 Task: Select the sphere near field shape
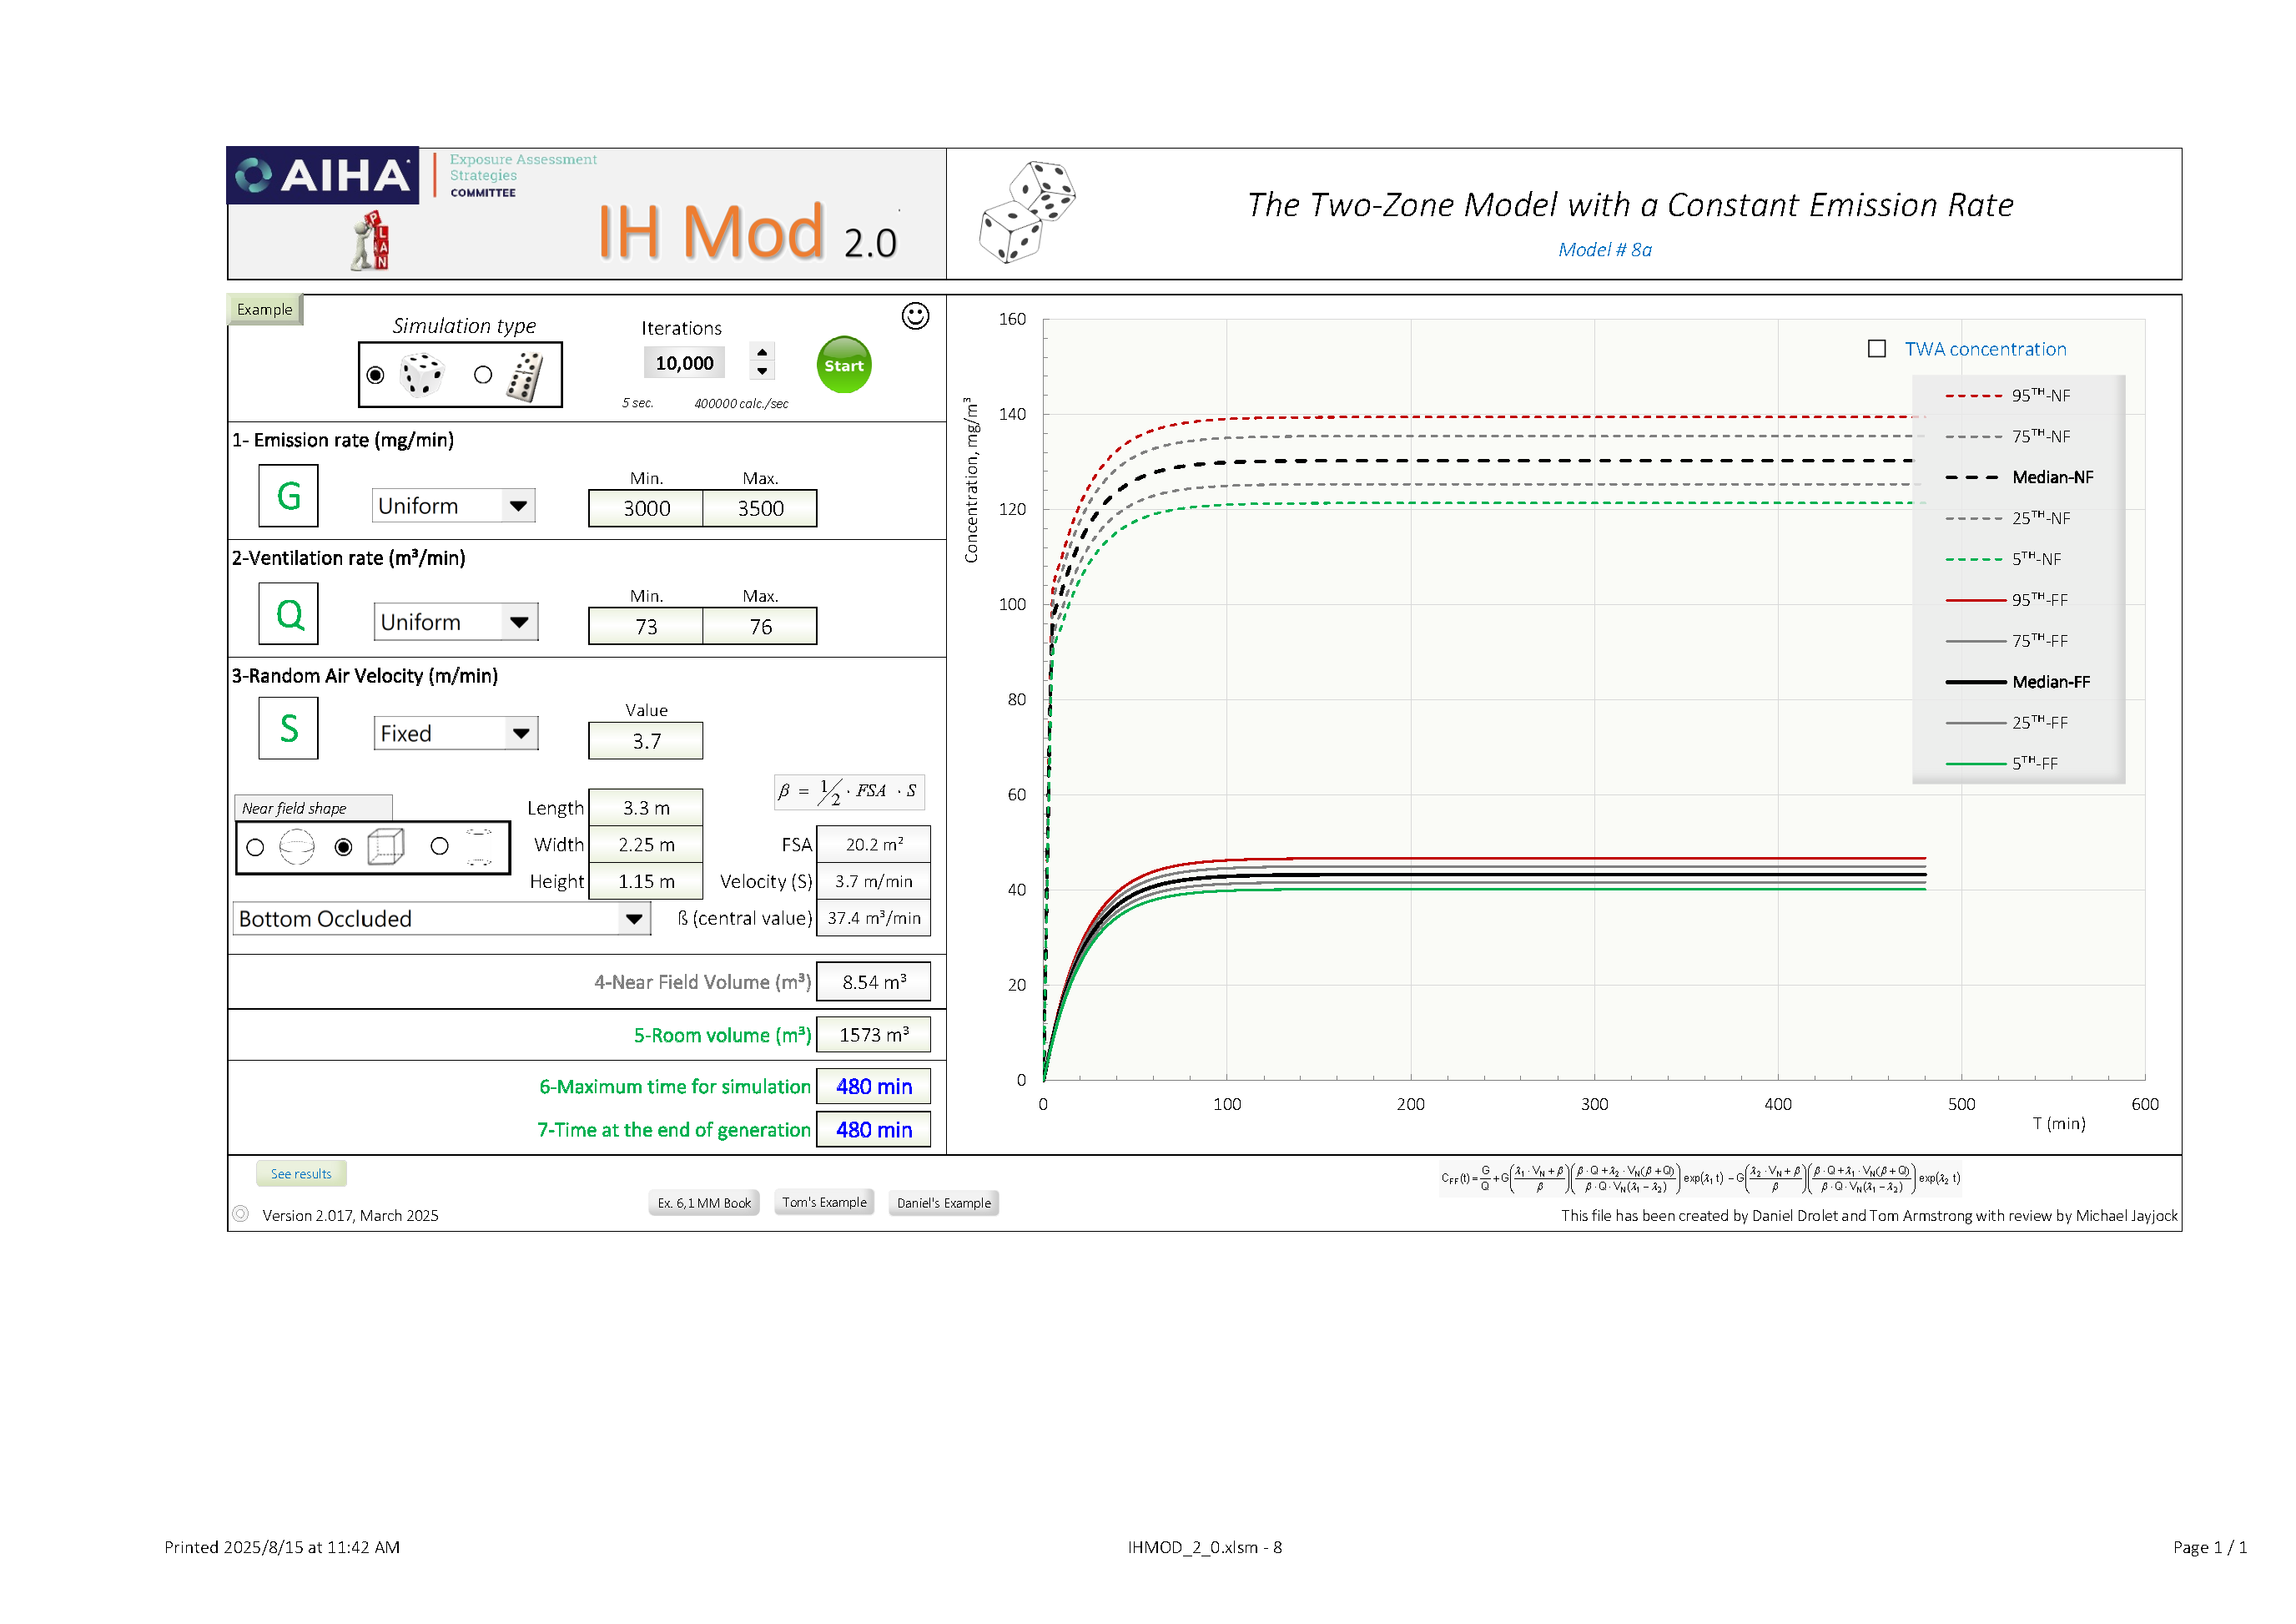pos(255,847)
